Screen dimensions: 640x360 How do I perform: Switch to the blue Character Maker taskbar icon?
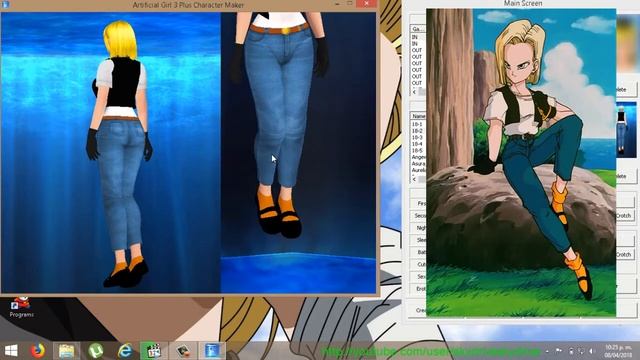coord(212,351)
